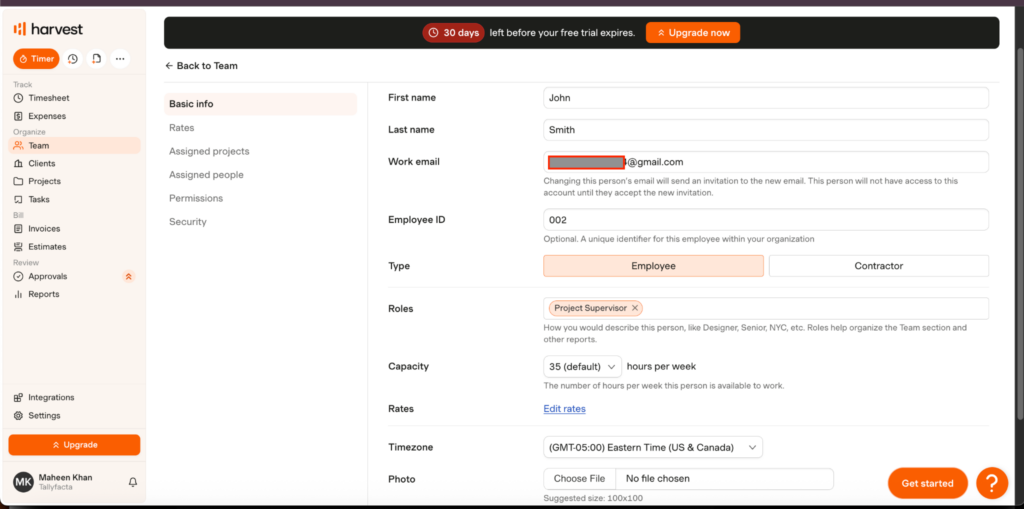Start the Timer button
1024x509 pixels.
coord(36,59)
